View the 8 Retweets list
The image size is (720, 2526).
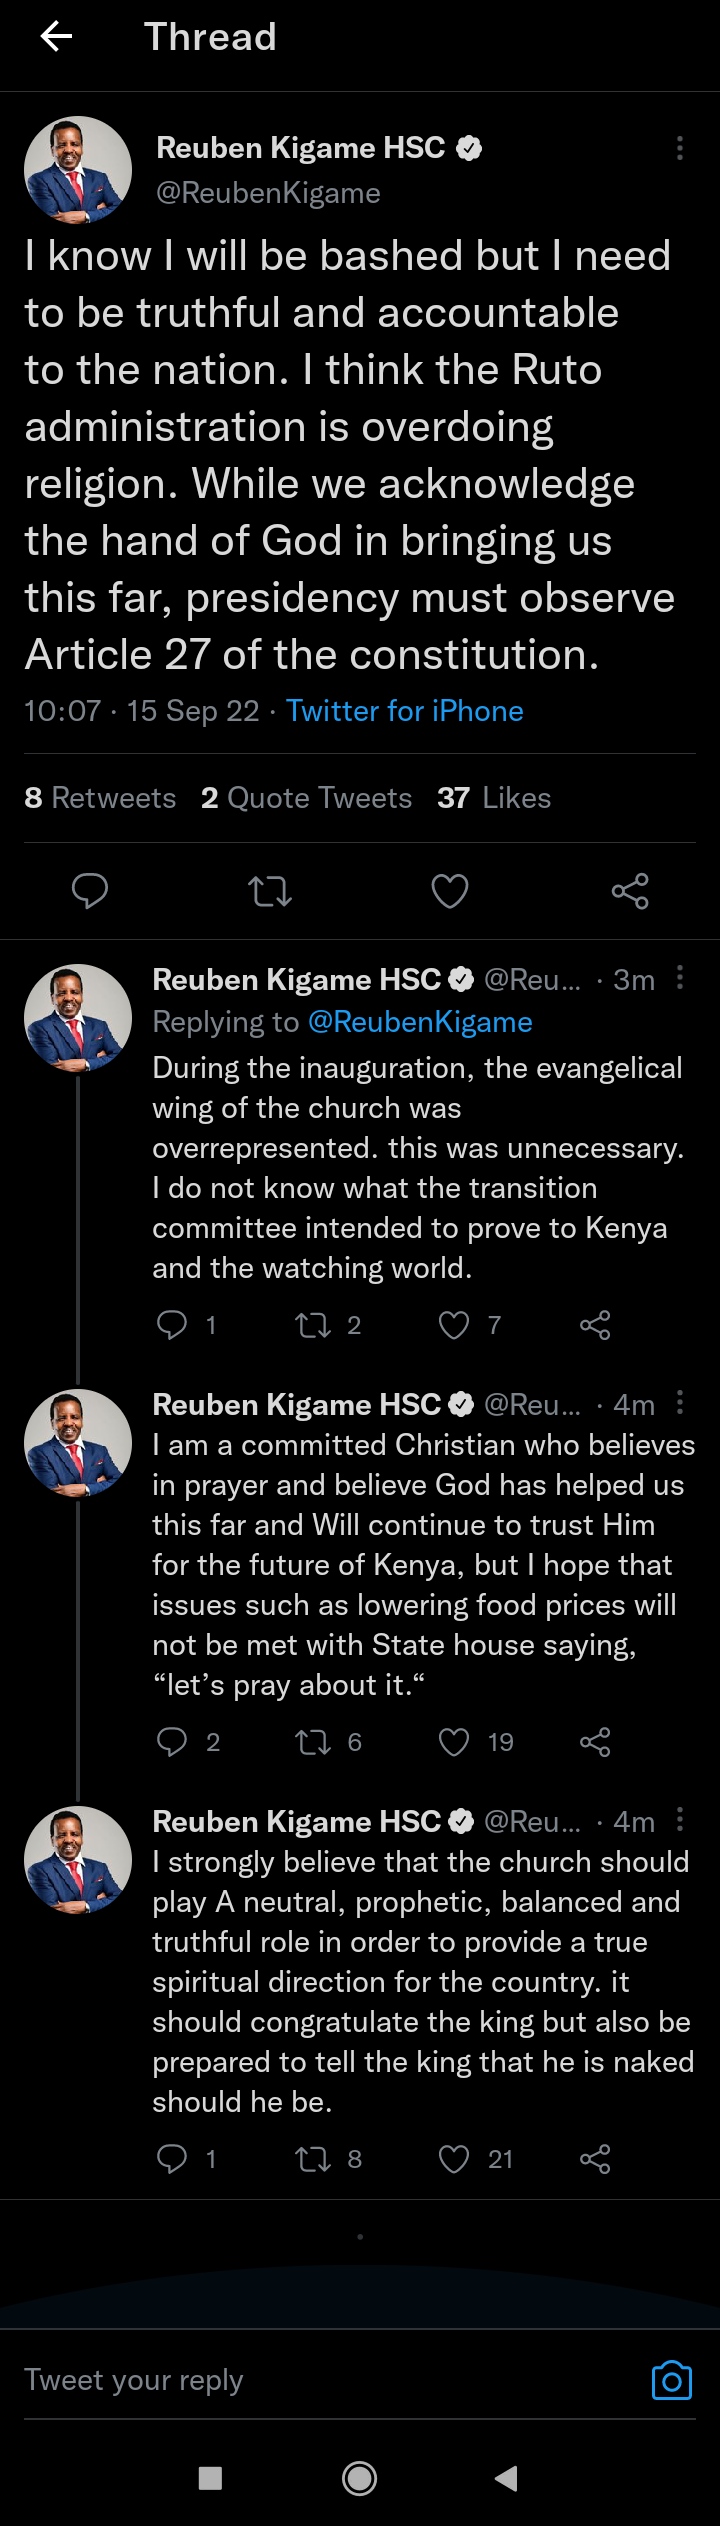click(x=100, y=798)
